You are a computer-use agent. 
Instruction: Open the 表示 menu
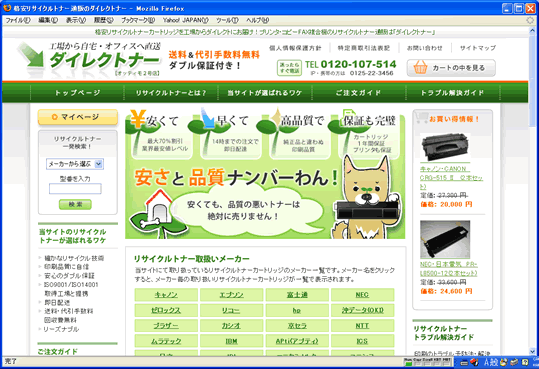76,20
